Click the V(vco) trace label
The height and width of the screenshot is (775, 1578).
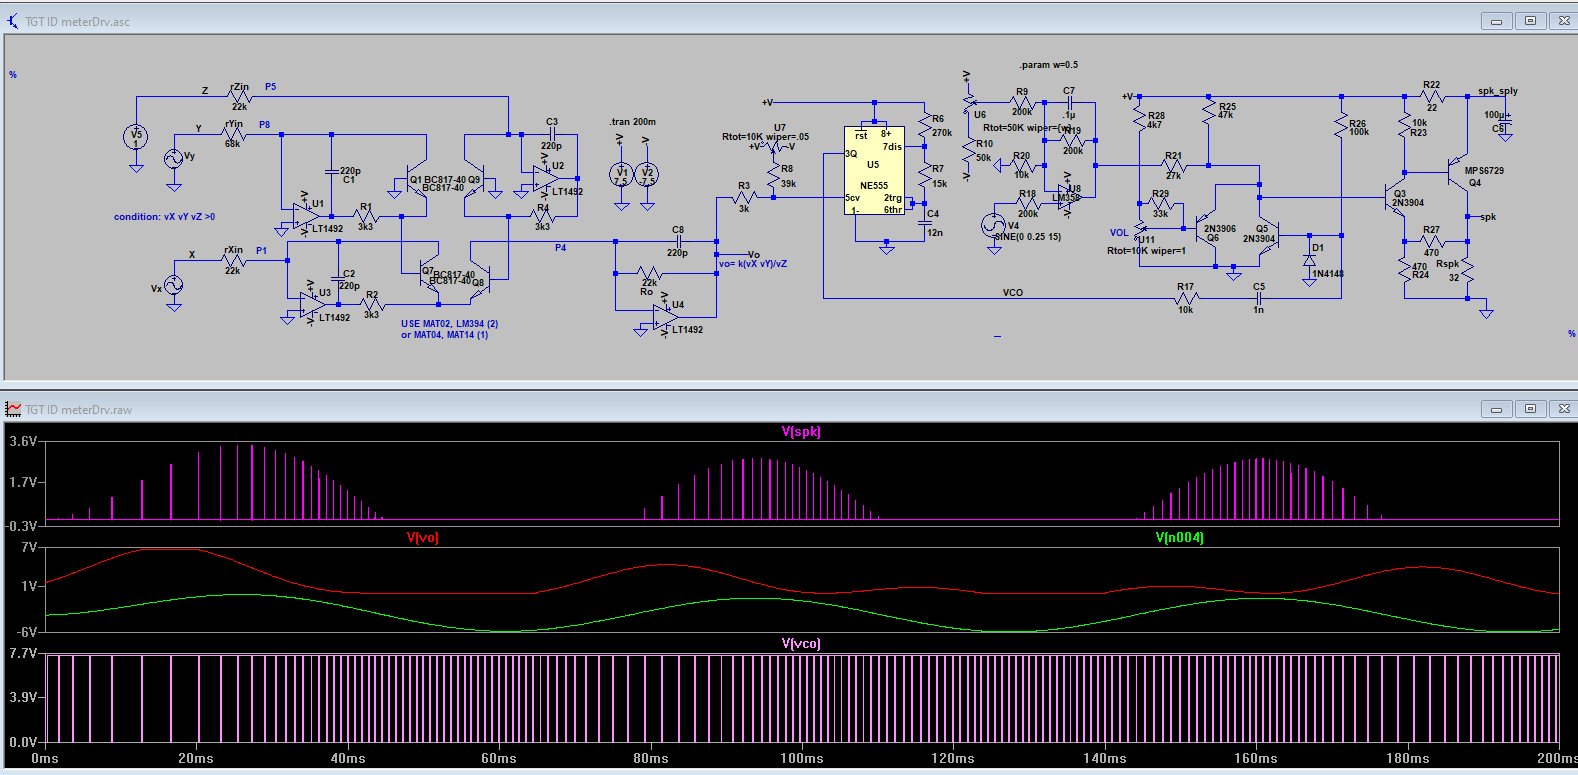800,644
